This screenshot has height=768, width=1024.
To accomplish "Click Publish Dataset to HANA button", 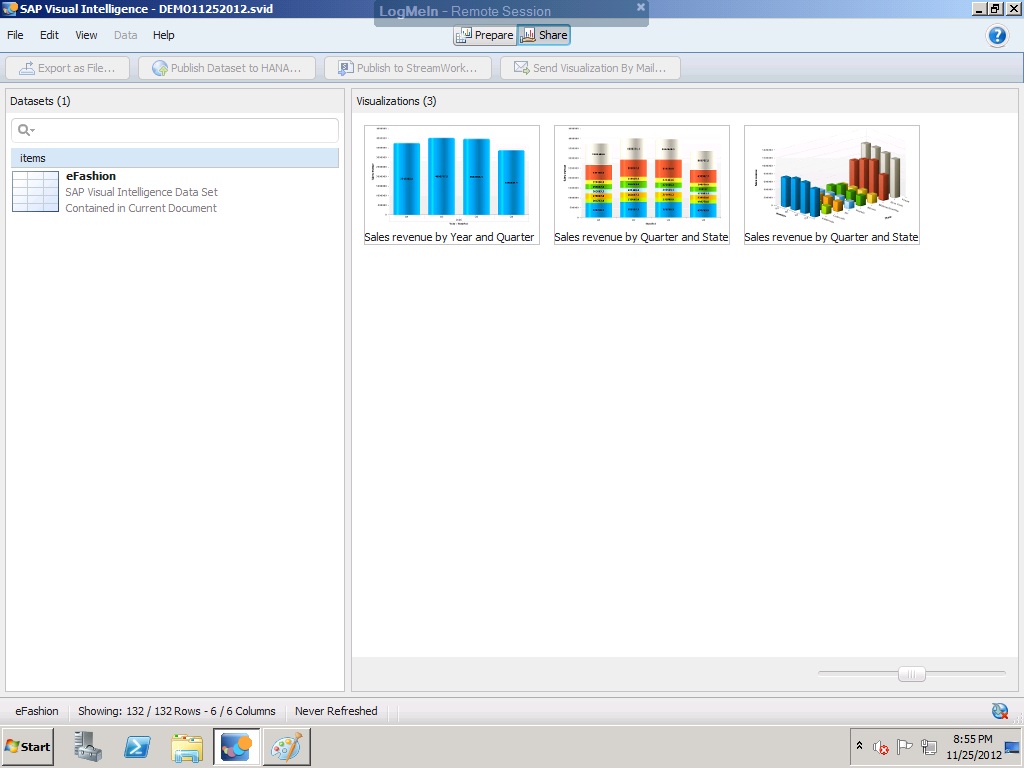I will click(x=227, y=68).
